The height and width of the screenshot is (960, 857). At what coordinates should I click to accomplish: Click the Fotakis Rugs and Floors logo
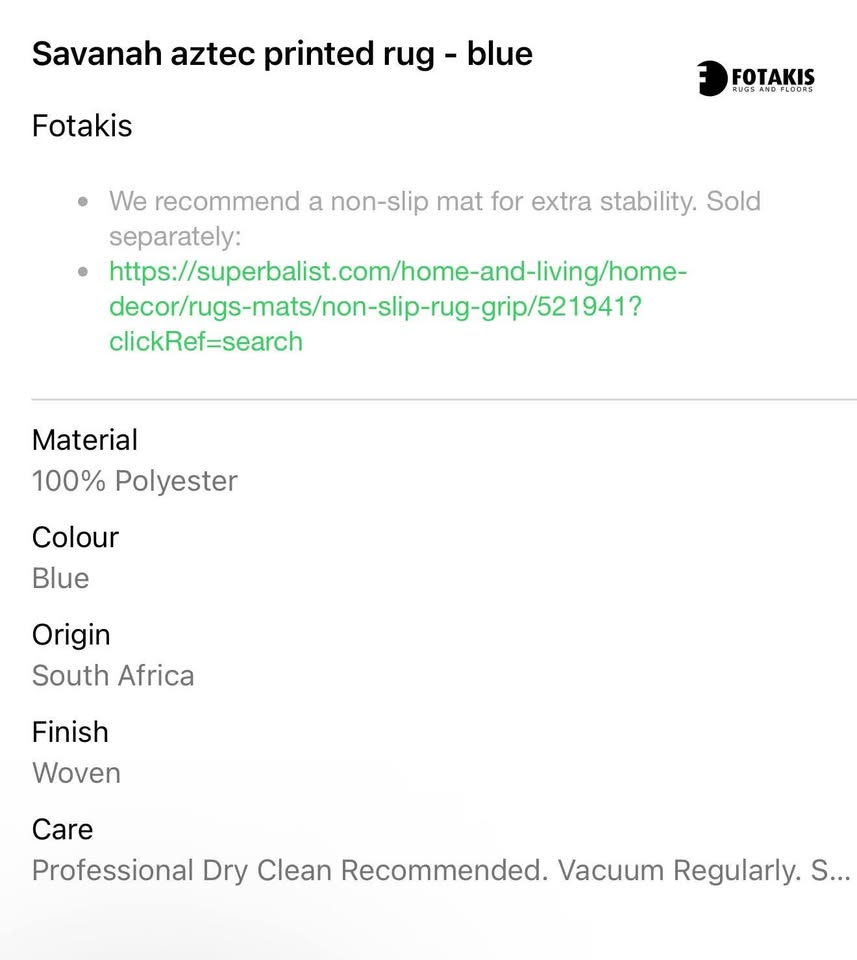pos(756,78)
